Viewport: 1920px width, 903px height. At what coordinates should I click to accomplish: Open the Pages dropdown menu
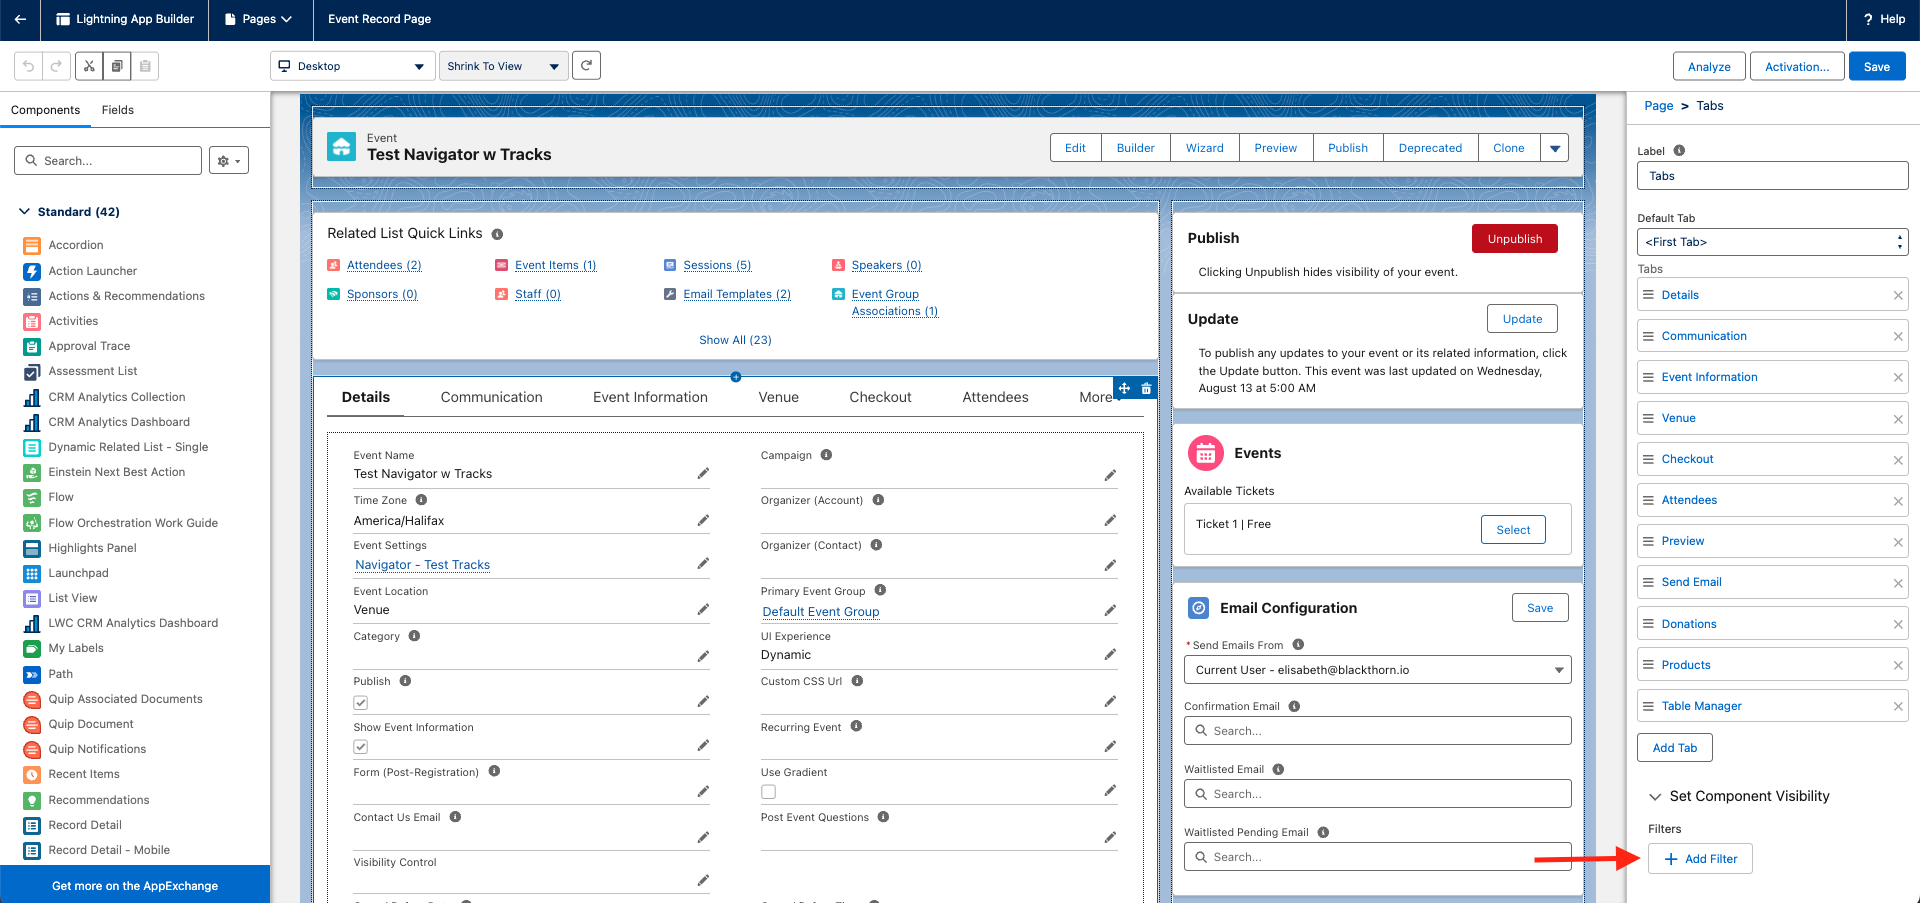pyautogui.click(x=258, y=19)
